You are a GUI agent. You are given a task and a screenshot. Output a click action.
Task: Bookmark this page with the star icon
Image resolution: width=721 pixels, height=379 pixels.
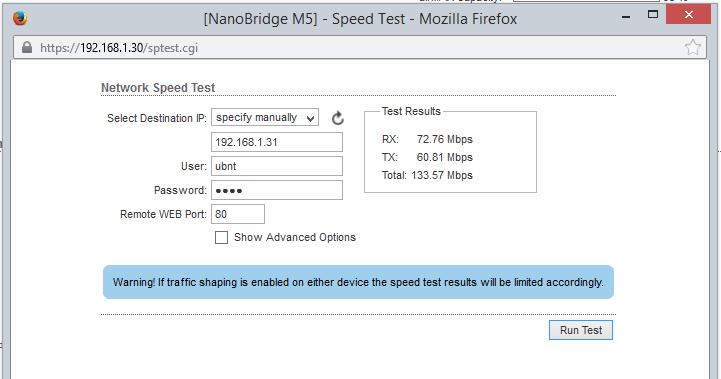[x=692, y=47]
